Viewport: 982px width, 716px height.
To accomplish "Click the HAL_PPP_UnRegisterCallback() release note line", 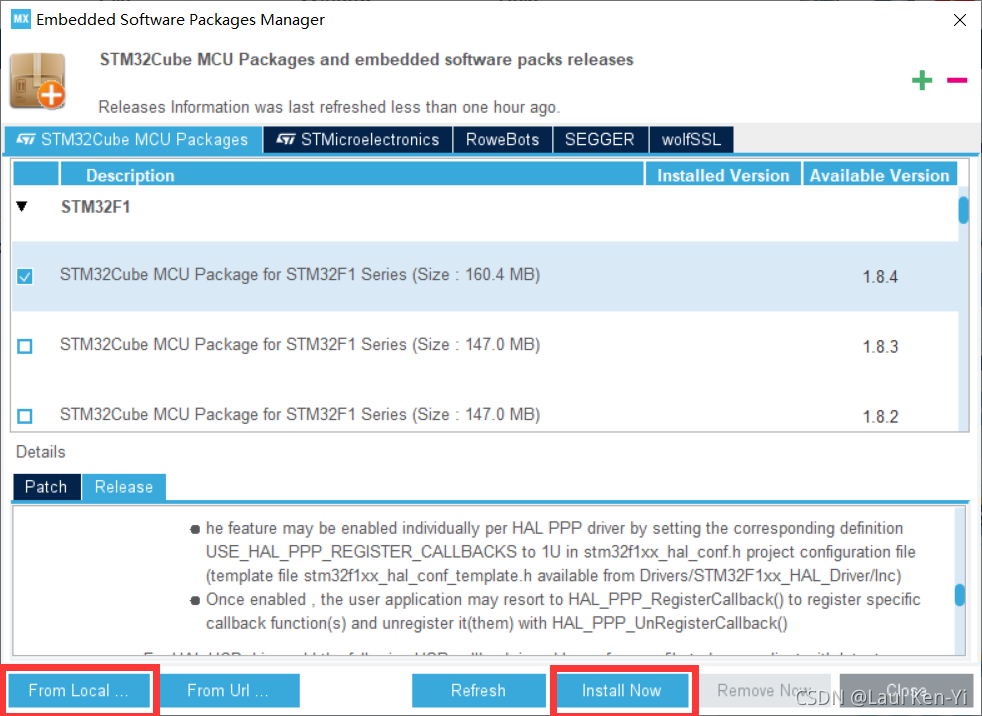I will [x=497, y=623].
